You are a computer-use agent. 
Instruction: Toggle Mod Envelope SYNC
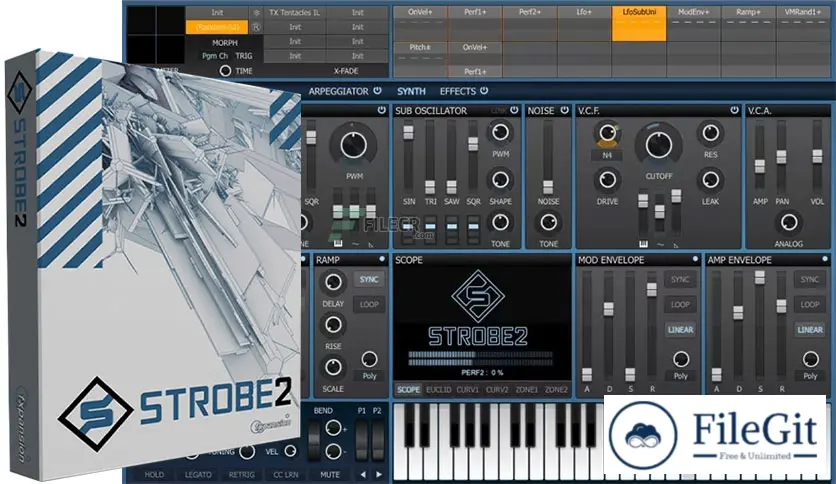point(680,279)
